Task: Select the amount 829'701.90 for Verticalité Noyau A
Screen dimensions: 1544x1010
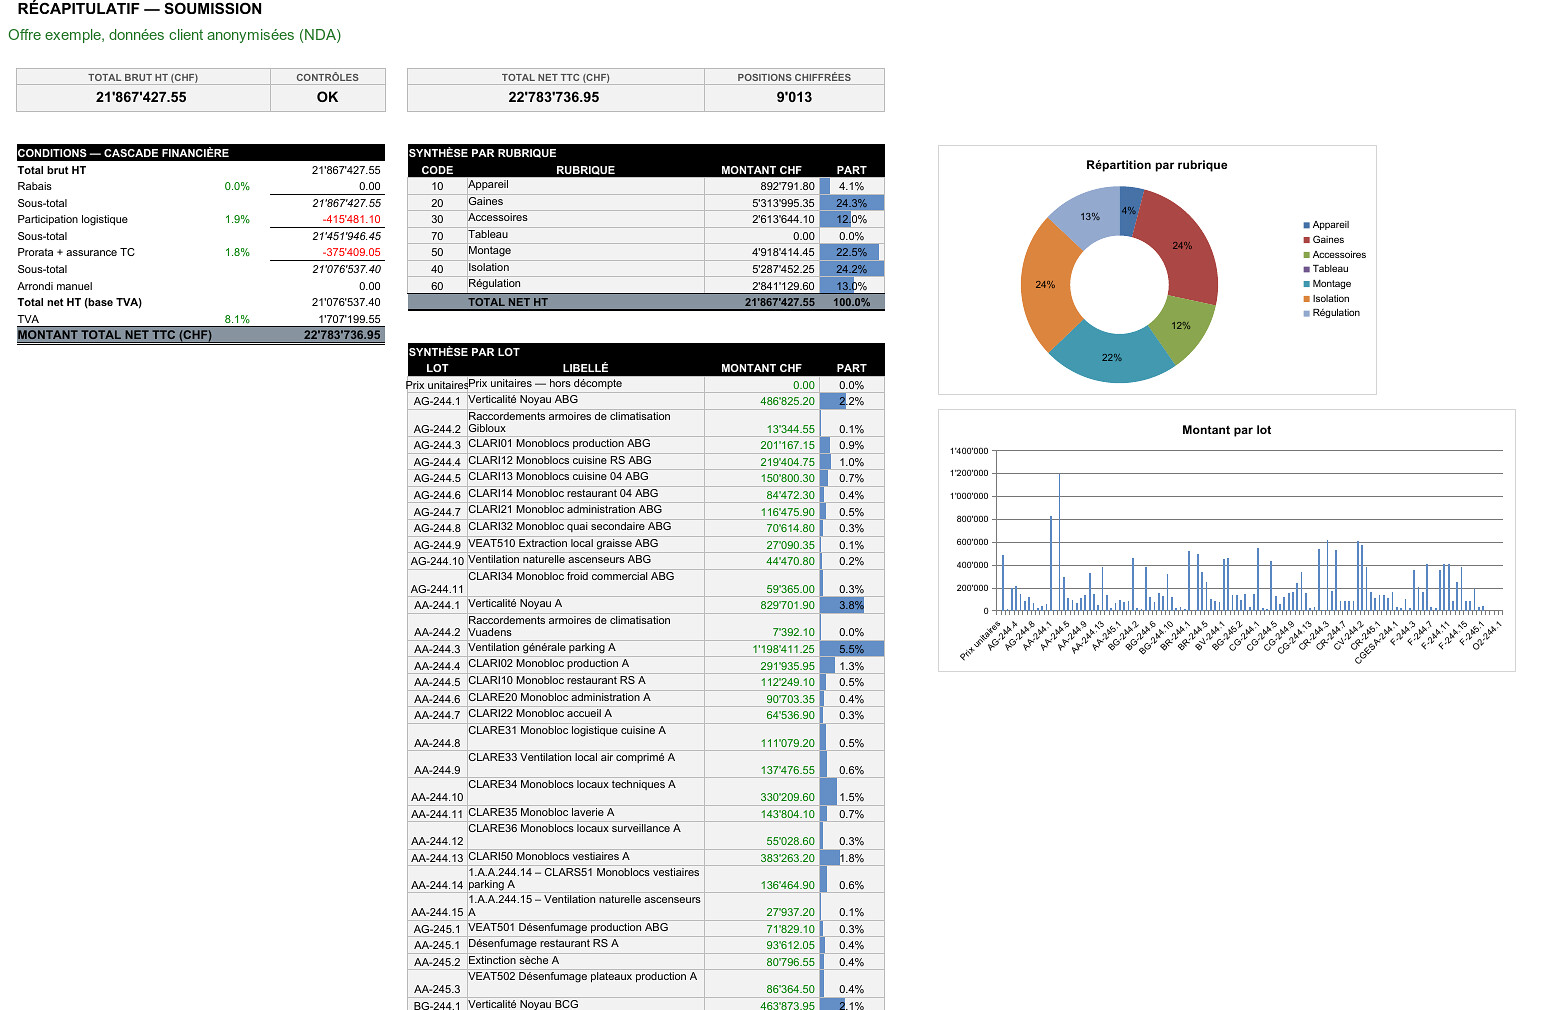Action: [x=787, y=605]
